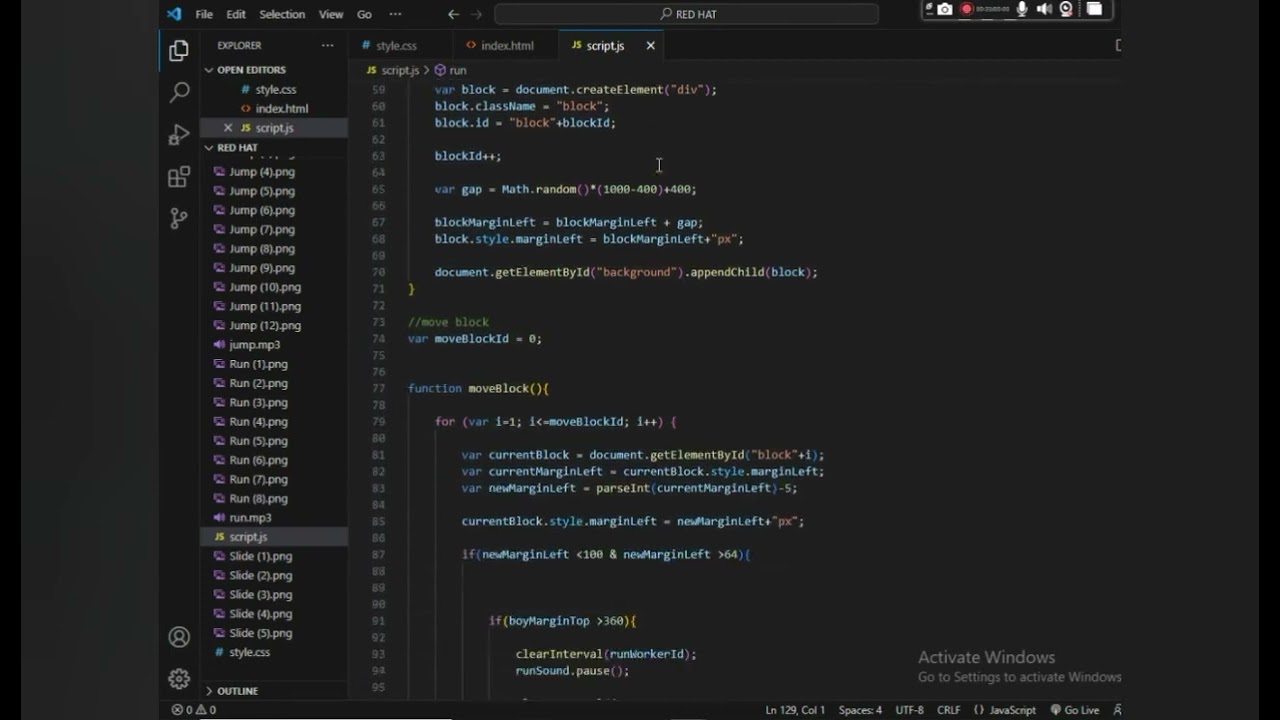
Task: Open the jump.mp3 file
Action: 274,345
